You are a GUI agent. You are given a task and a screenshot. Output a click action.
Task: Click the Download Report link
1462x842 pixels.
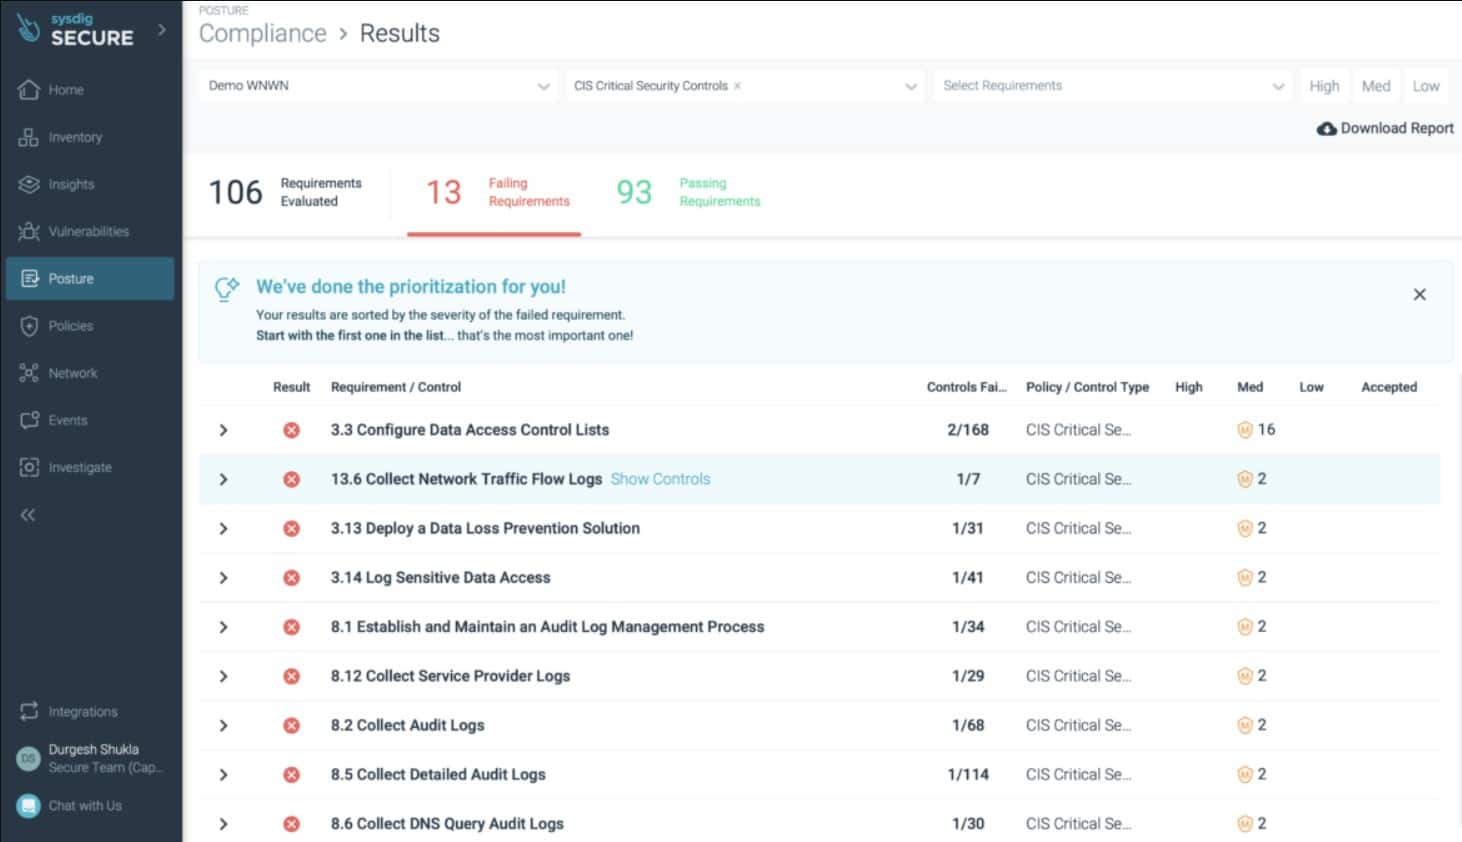(1385, 128)
